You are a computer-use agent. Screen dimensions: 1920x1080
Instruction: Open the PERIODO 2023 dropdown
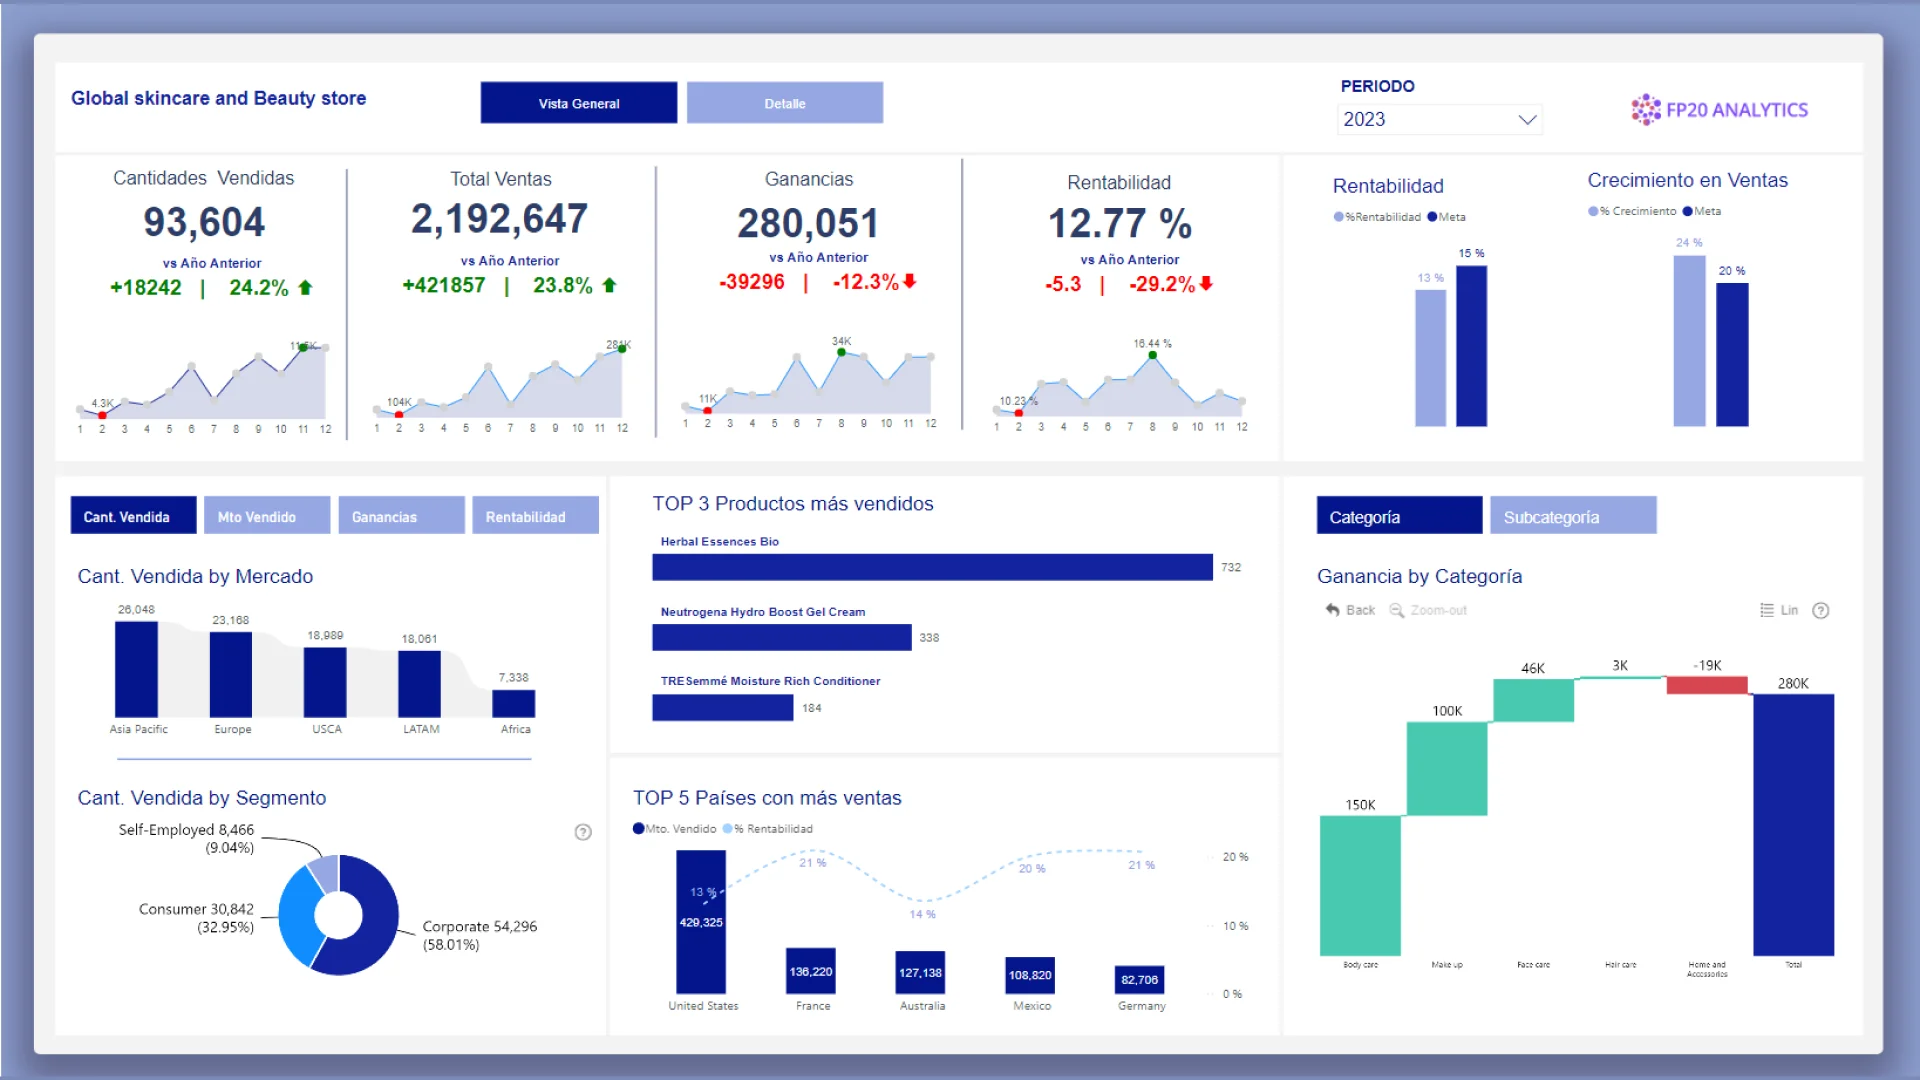pos(1439,119)
